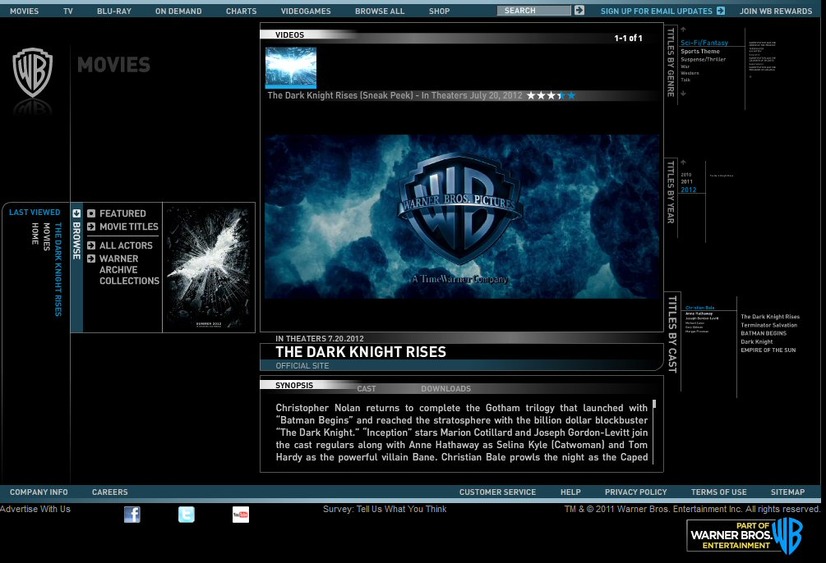Click the vertical Browse tab
The height and width of the screenshot is (563, 826).
76,240
